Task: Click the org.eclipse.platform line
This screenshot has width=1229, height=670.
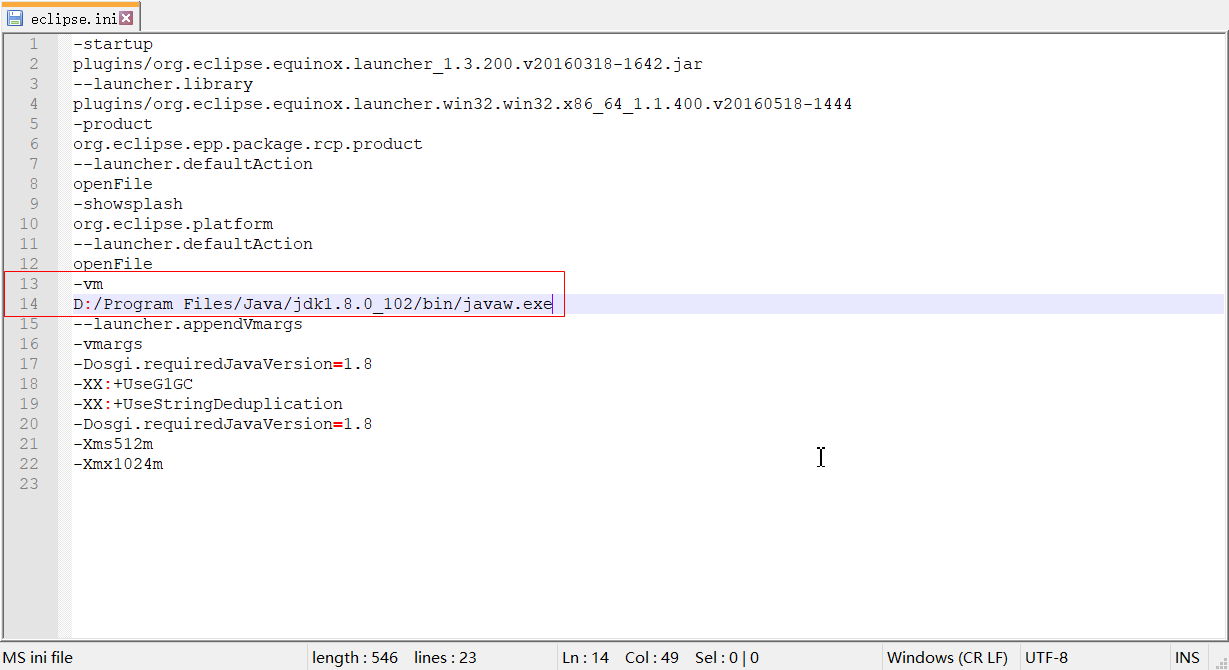Action: pyautogui.click(x=173, y=224)
